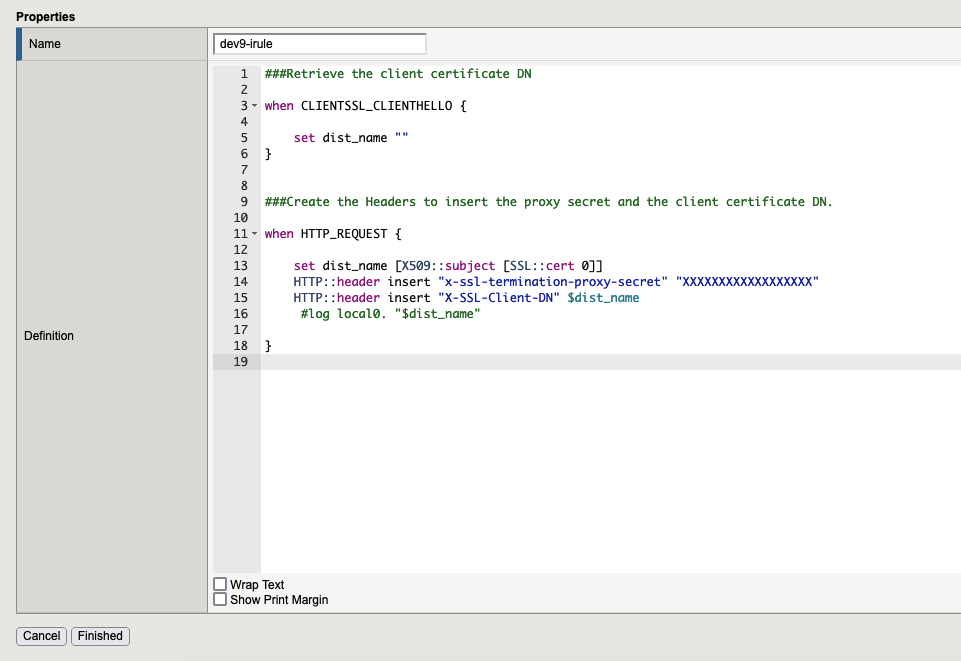The width and height of the screenshot is (961, 661).
Task: Click the XXXXXXXXXXXXXXXXXX secret string value
Action: [749, 282]
